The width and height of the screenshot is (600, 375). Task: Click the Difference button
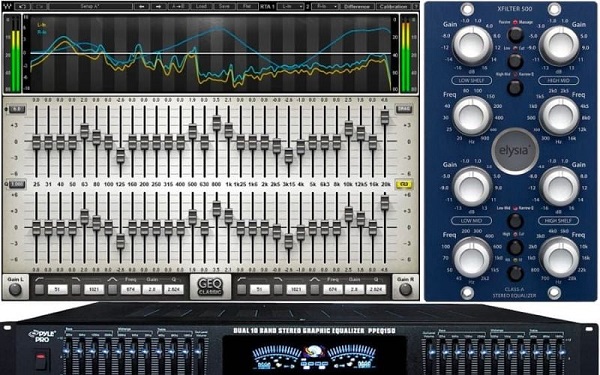click(x=357, y=7)
